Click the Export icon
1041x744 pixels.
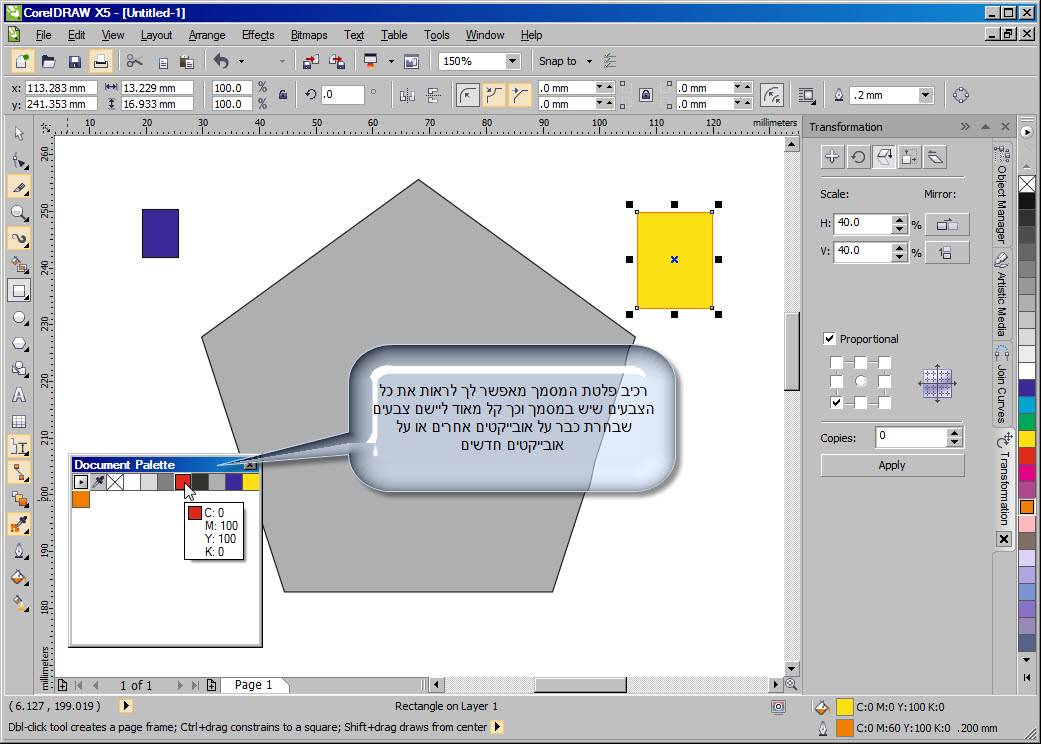click(337, 62)
